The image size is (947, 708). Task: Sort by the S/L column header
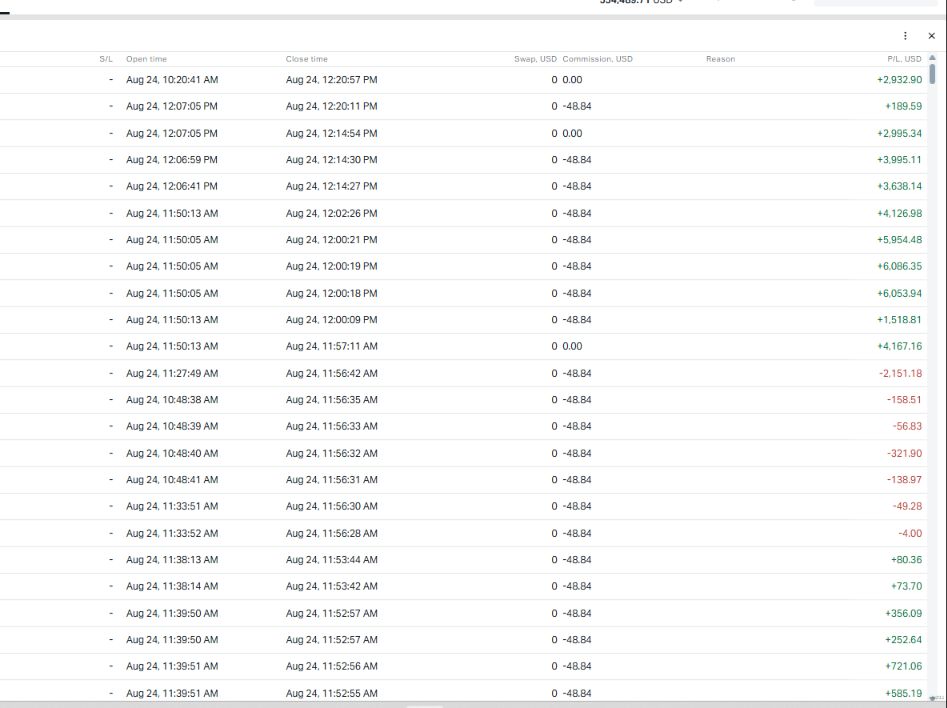[106, 59]
